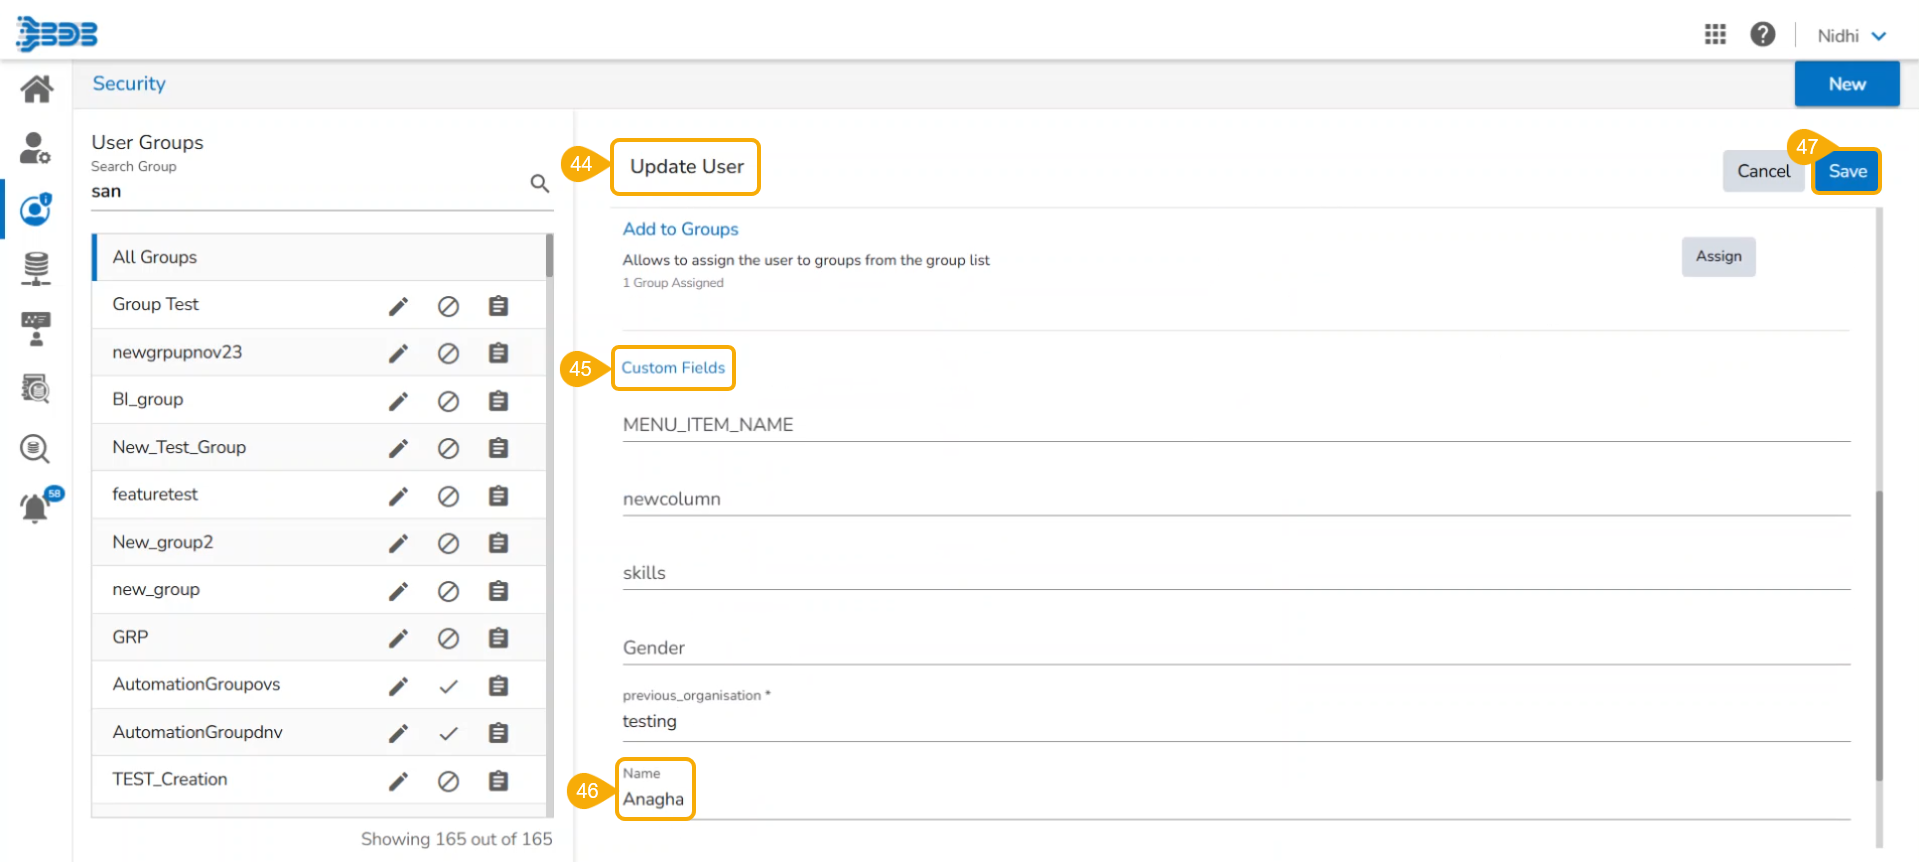Edit Group Test with pencil icon
The width and height of the screenshot is (1919, 862).
click(398, 306)
